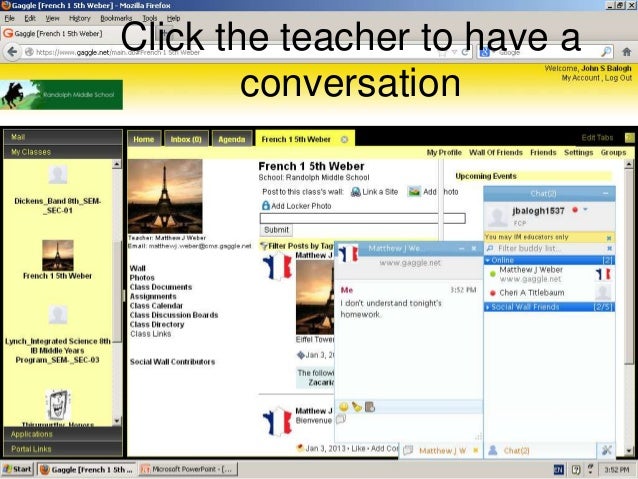Click into the class wall post field

pos(363,218)
